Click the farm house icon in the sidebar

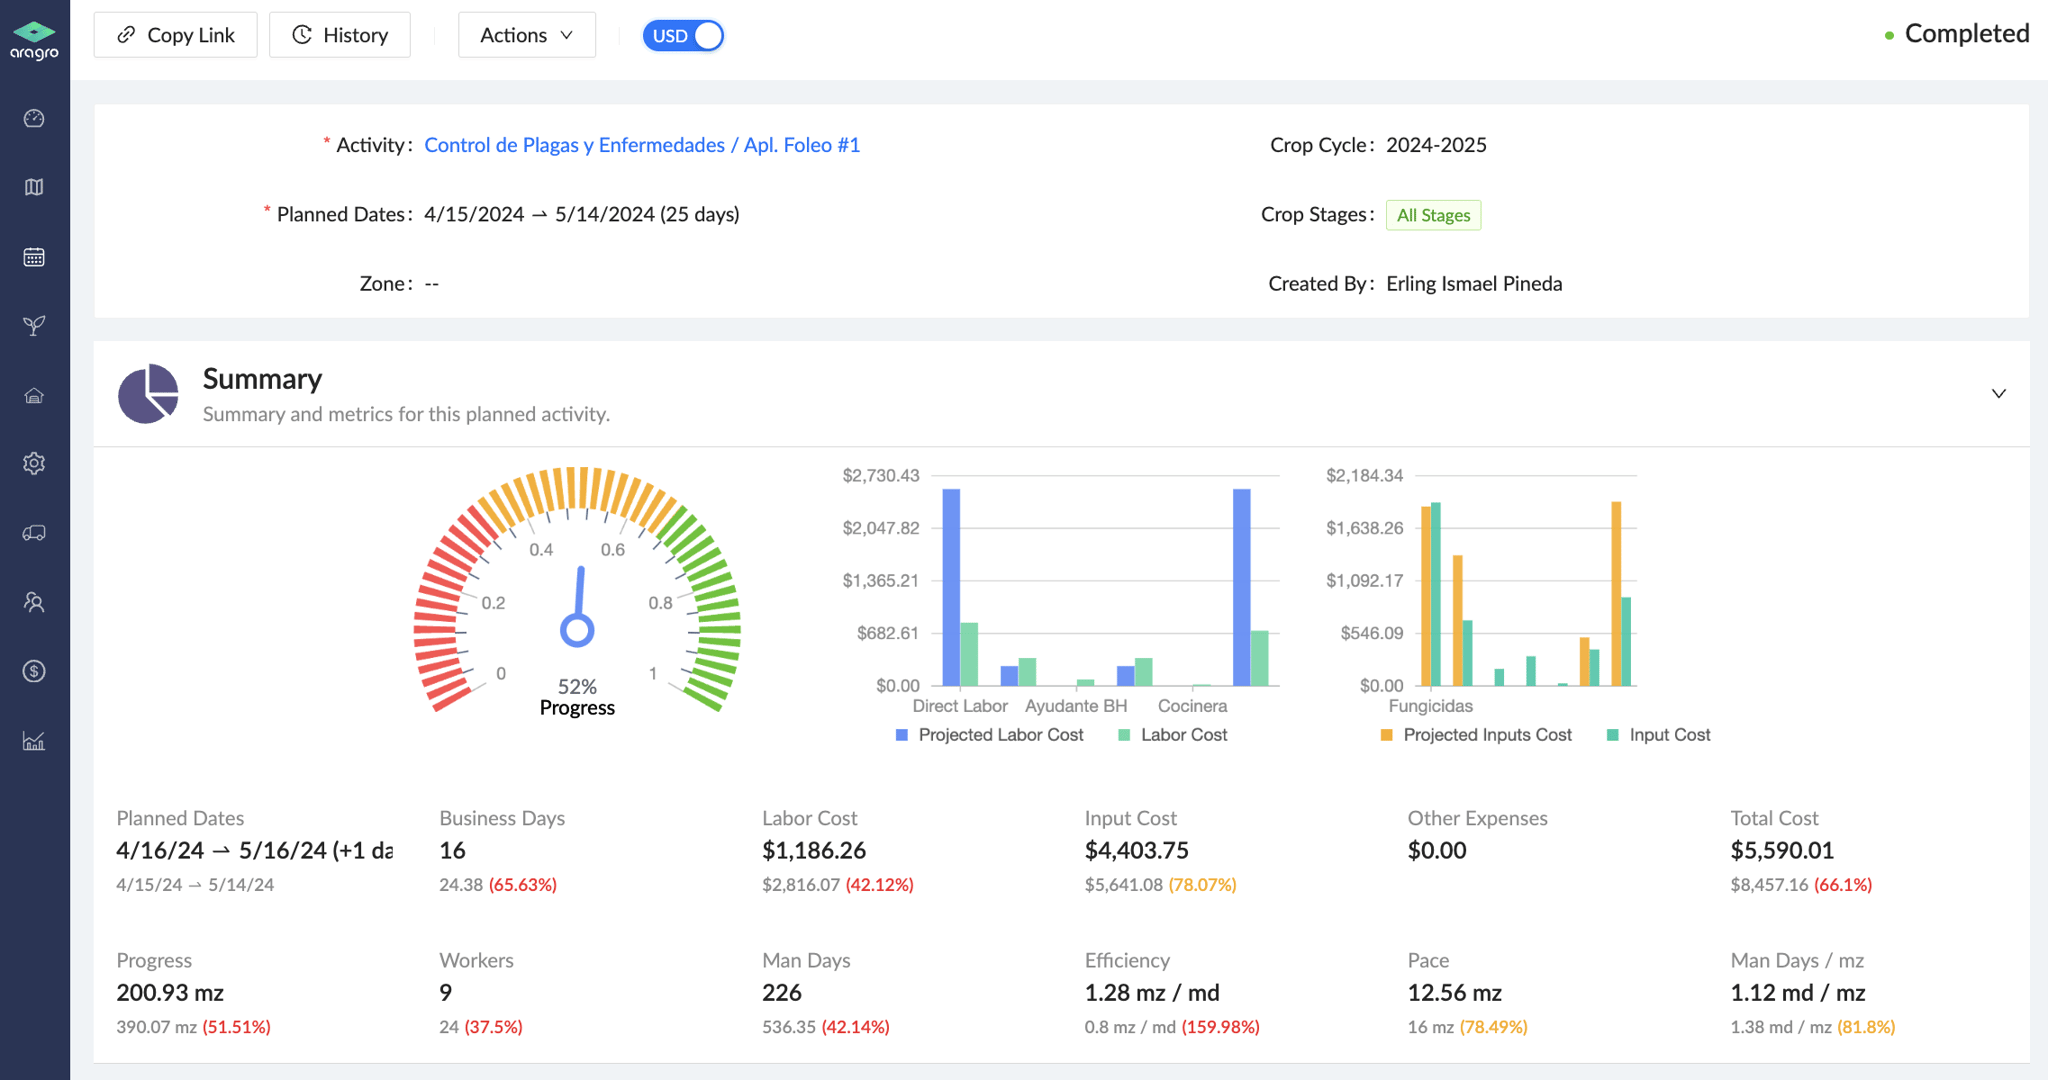click(34, 394)
